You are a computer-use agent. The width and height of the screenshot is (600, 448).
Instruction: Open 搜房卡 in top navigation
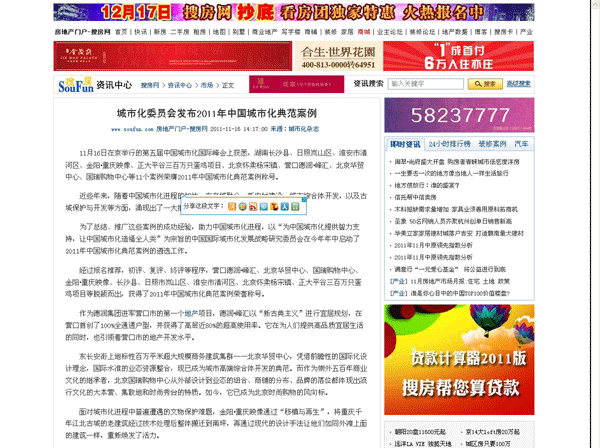point(504,32)
